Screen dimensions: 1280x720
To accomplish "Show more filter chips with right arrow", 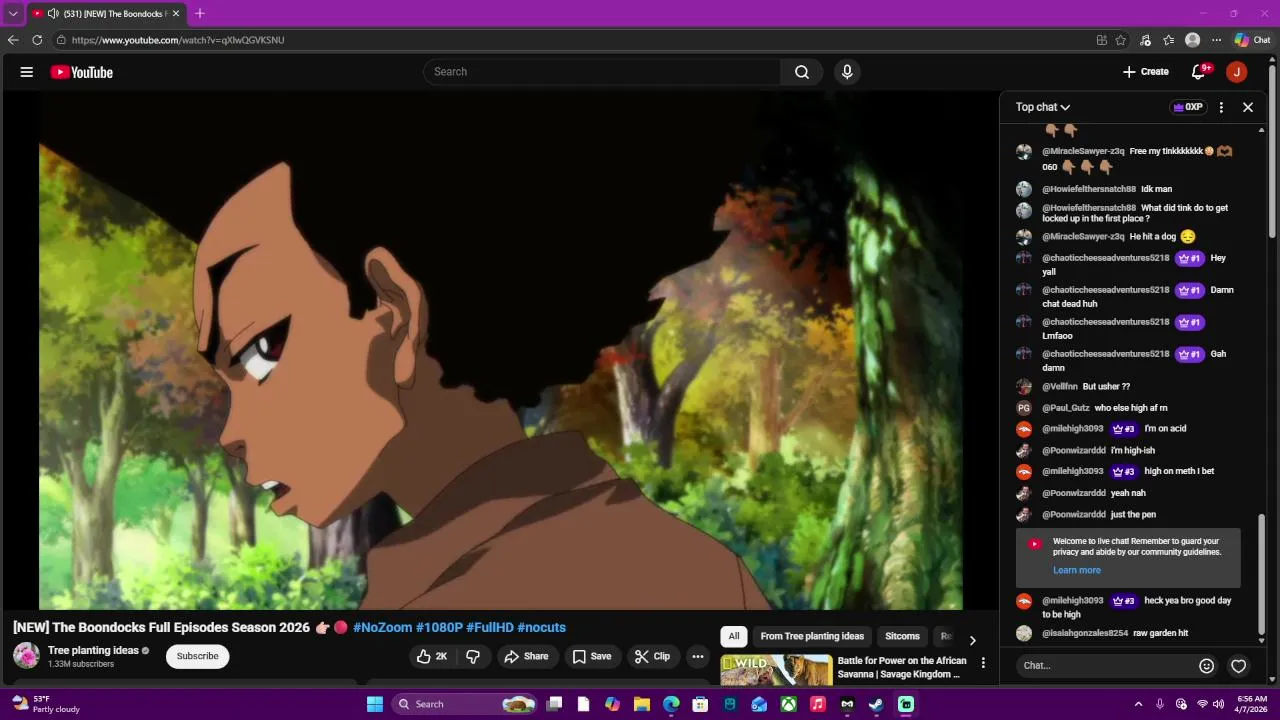I will 972,640.
